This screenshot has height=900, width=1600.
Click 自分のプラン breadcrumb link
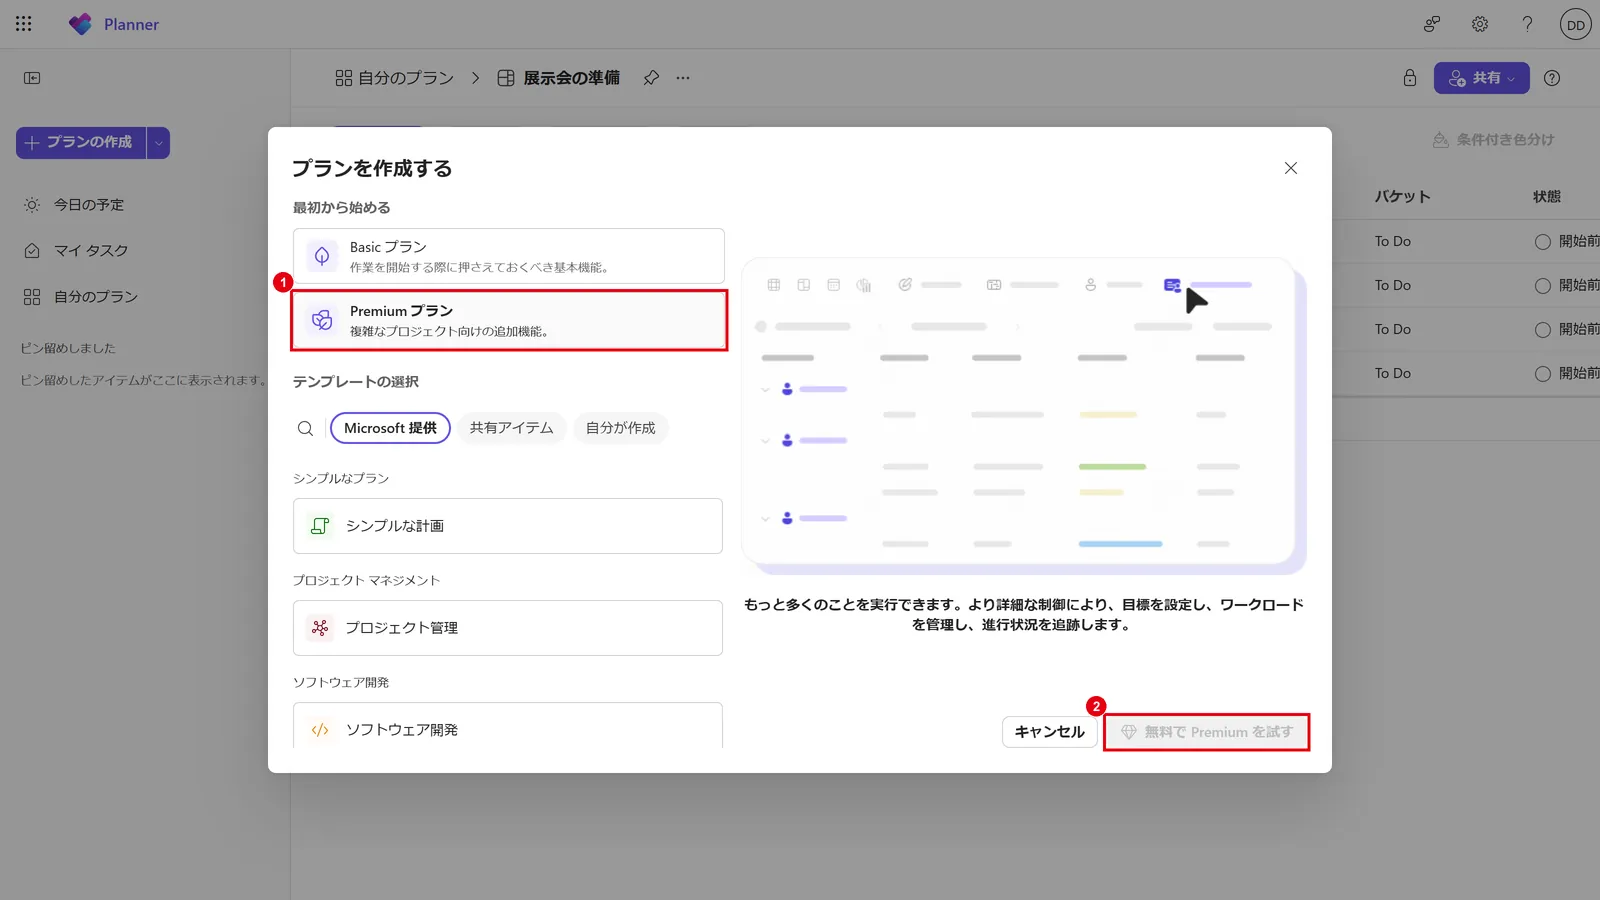point(394,78)
